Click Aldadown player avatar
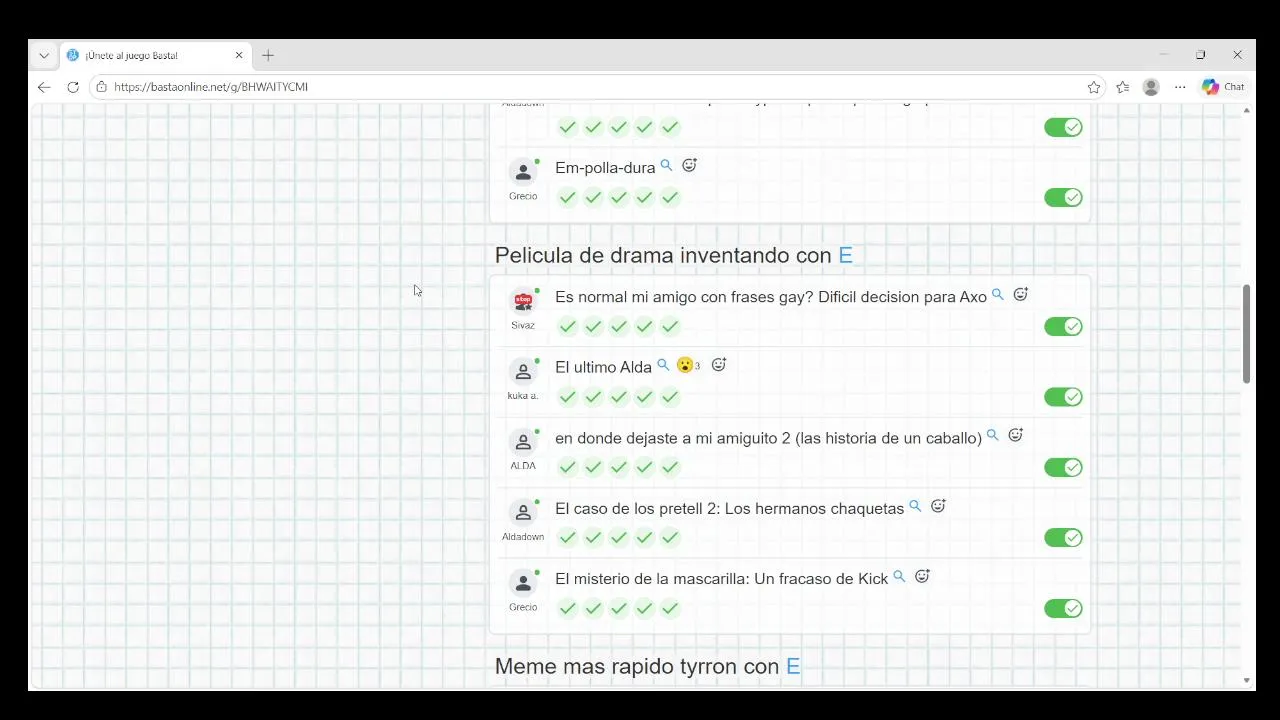The image size is (1280, 720). point(523,513)
